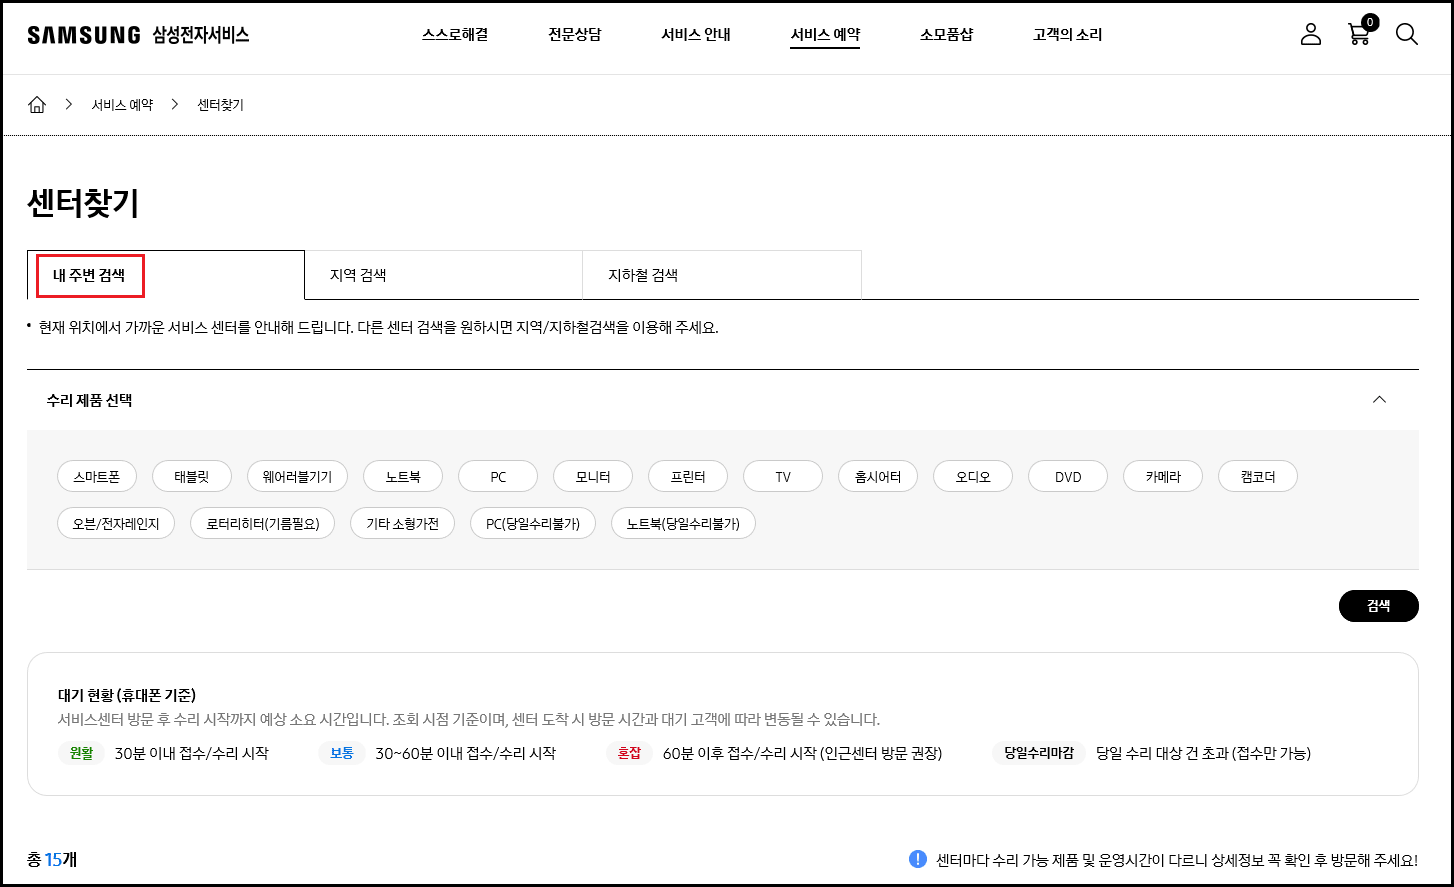1454x887 pixels.
Task: Select the 노트북(당일수리불가) product chip
Action: tap(683, 523)
